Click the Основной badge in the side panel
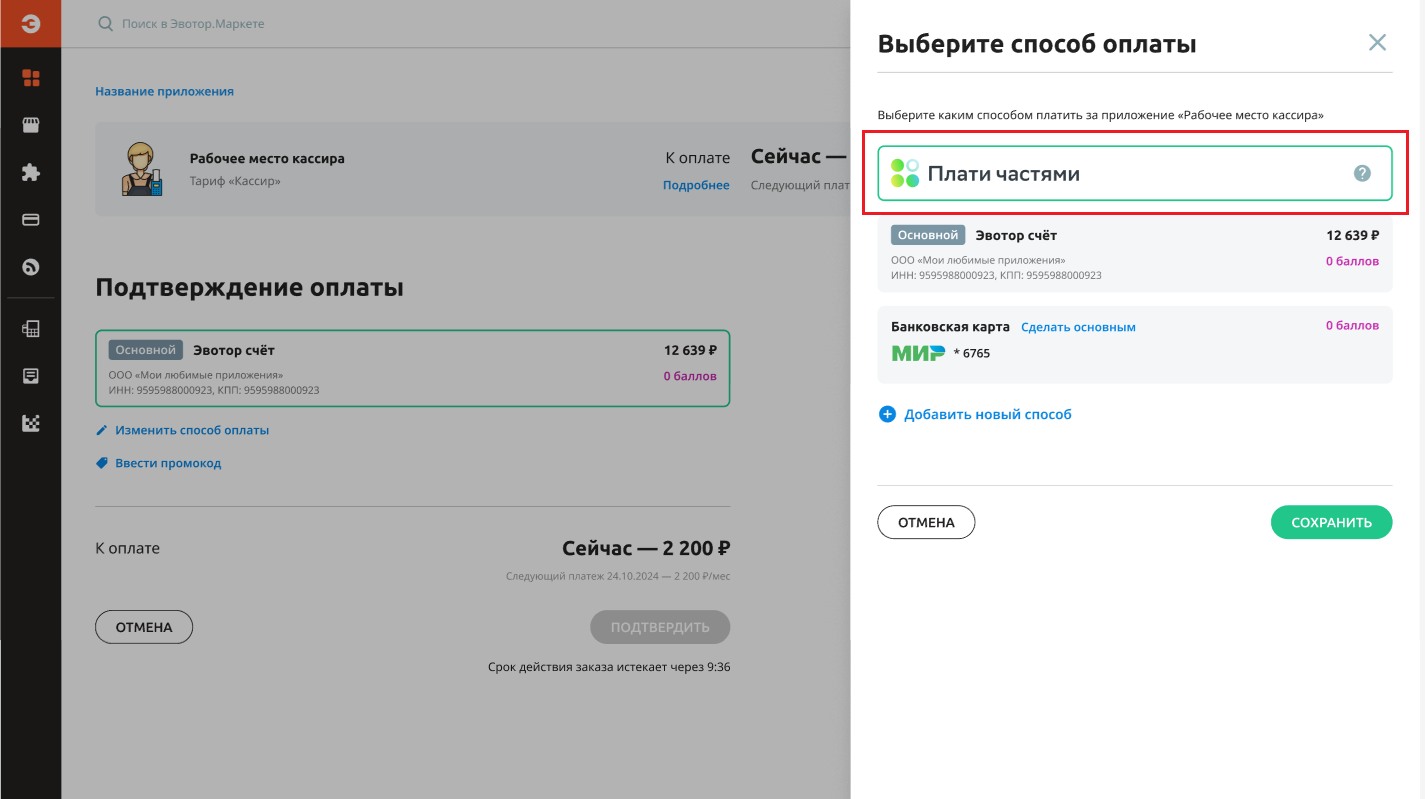Image resolution: width=1425 pixels, height=799 pixels. click(928, 235)
